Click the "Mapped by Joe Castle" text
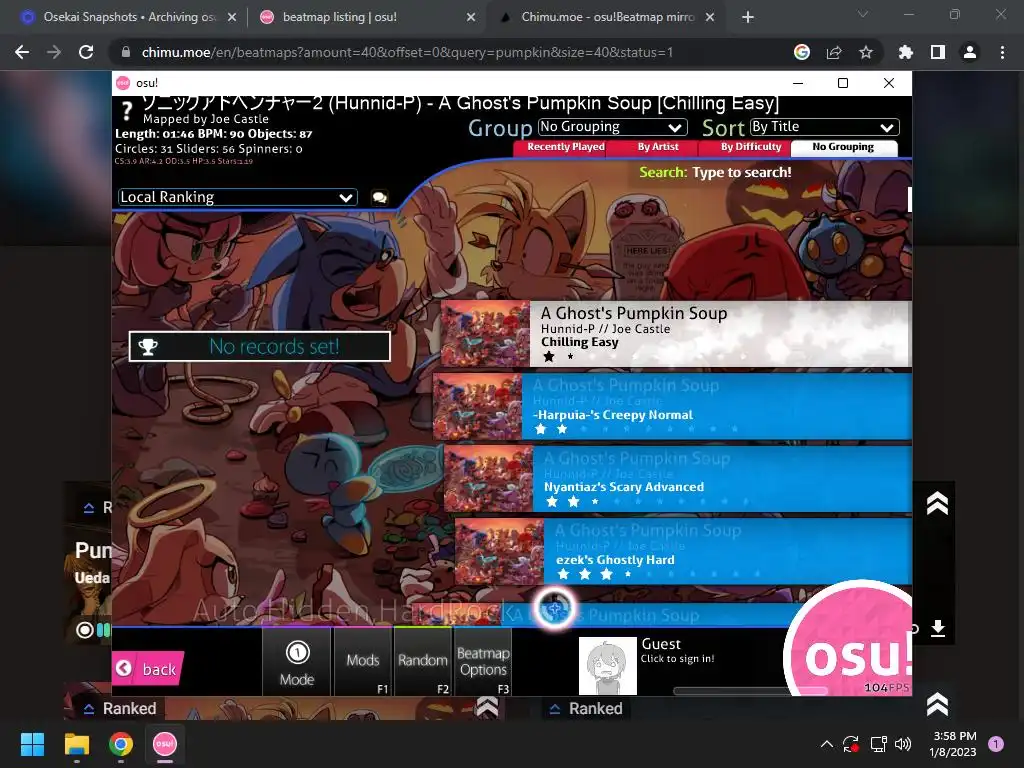 click(206, 119)
